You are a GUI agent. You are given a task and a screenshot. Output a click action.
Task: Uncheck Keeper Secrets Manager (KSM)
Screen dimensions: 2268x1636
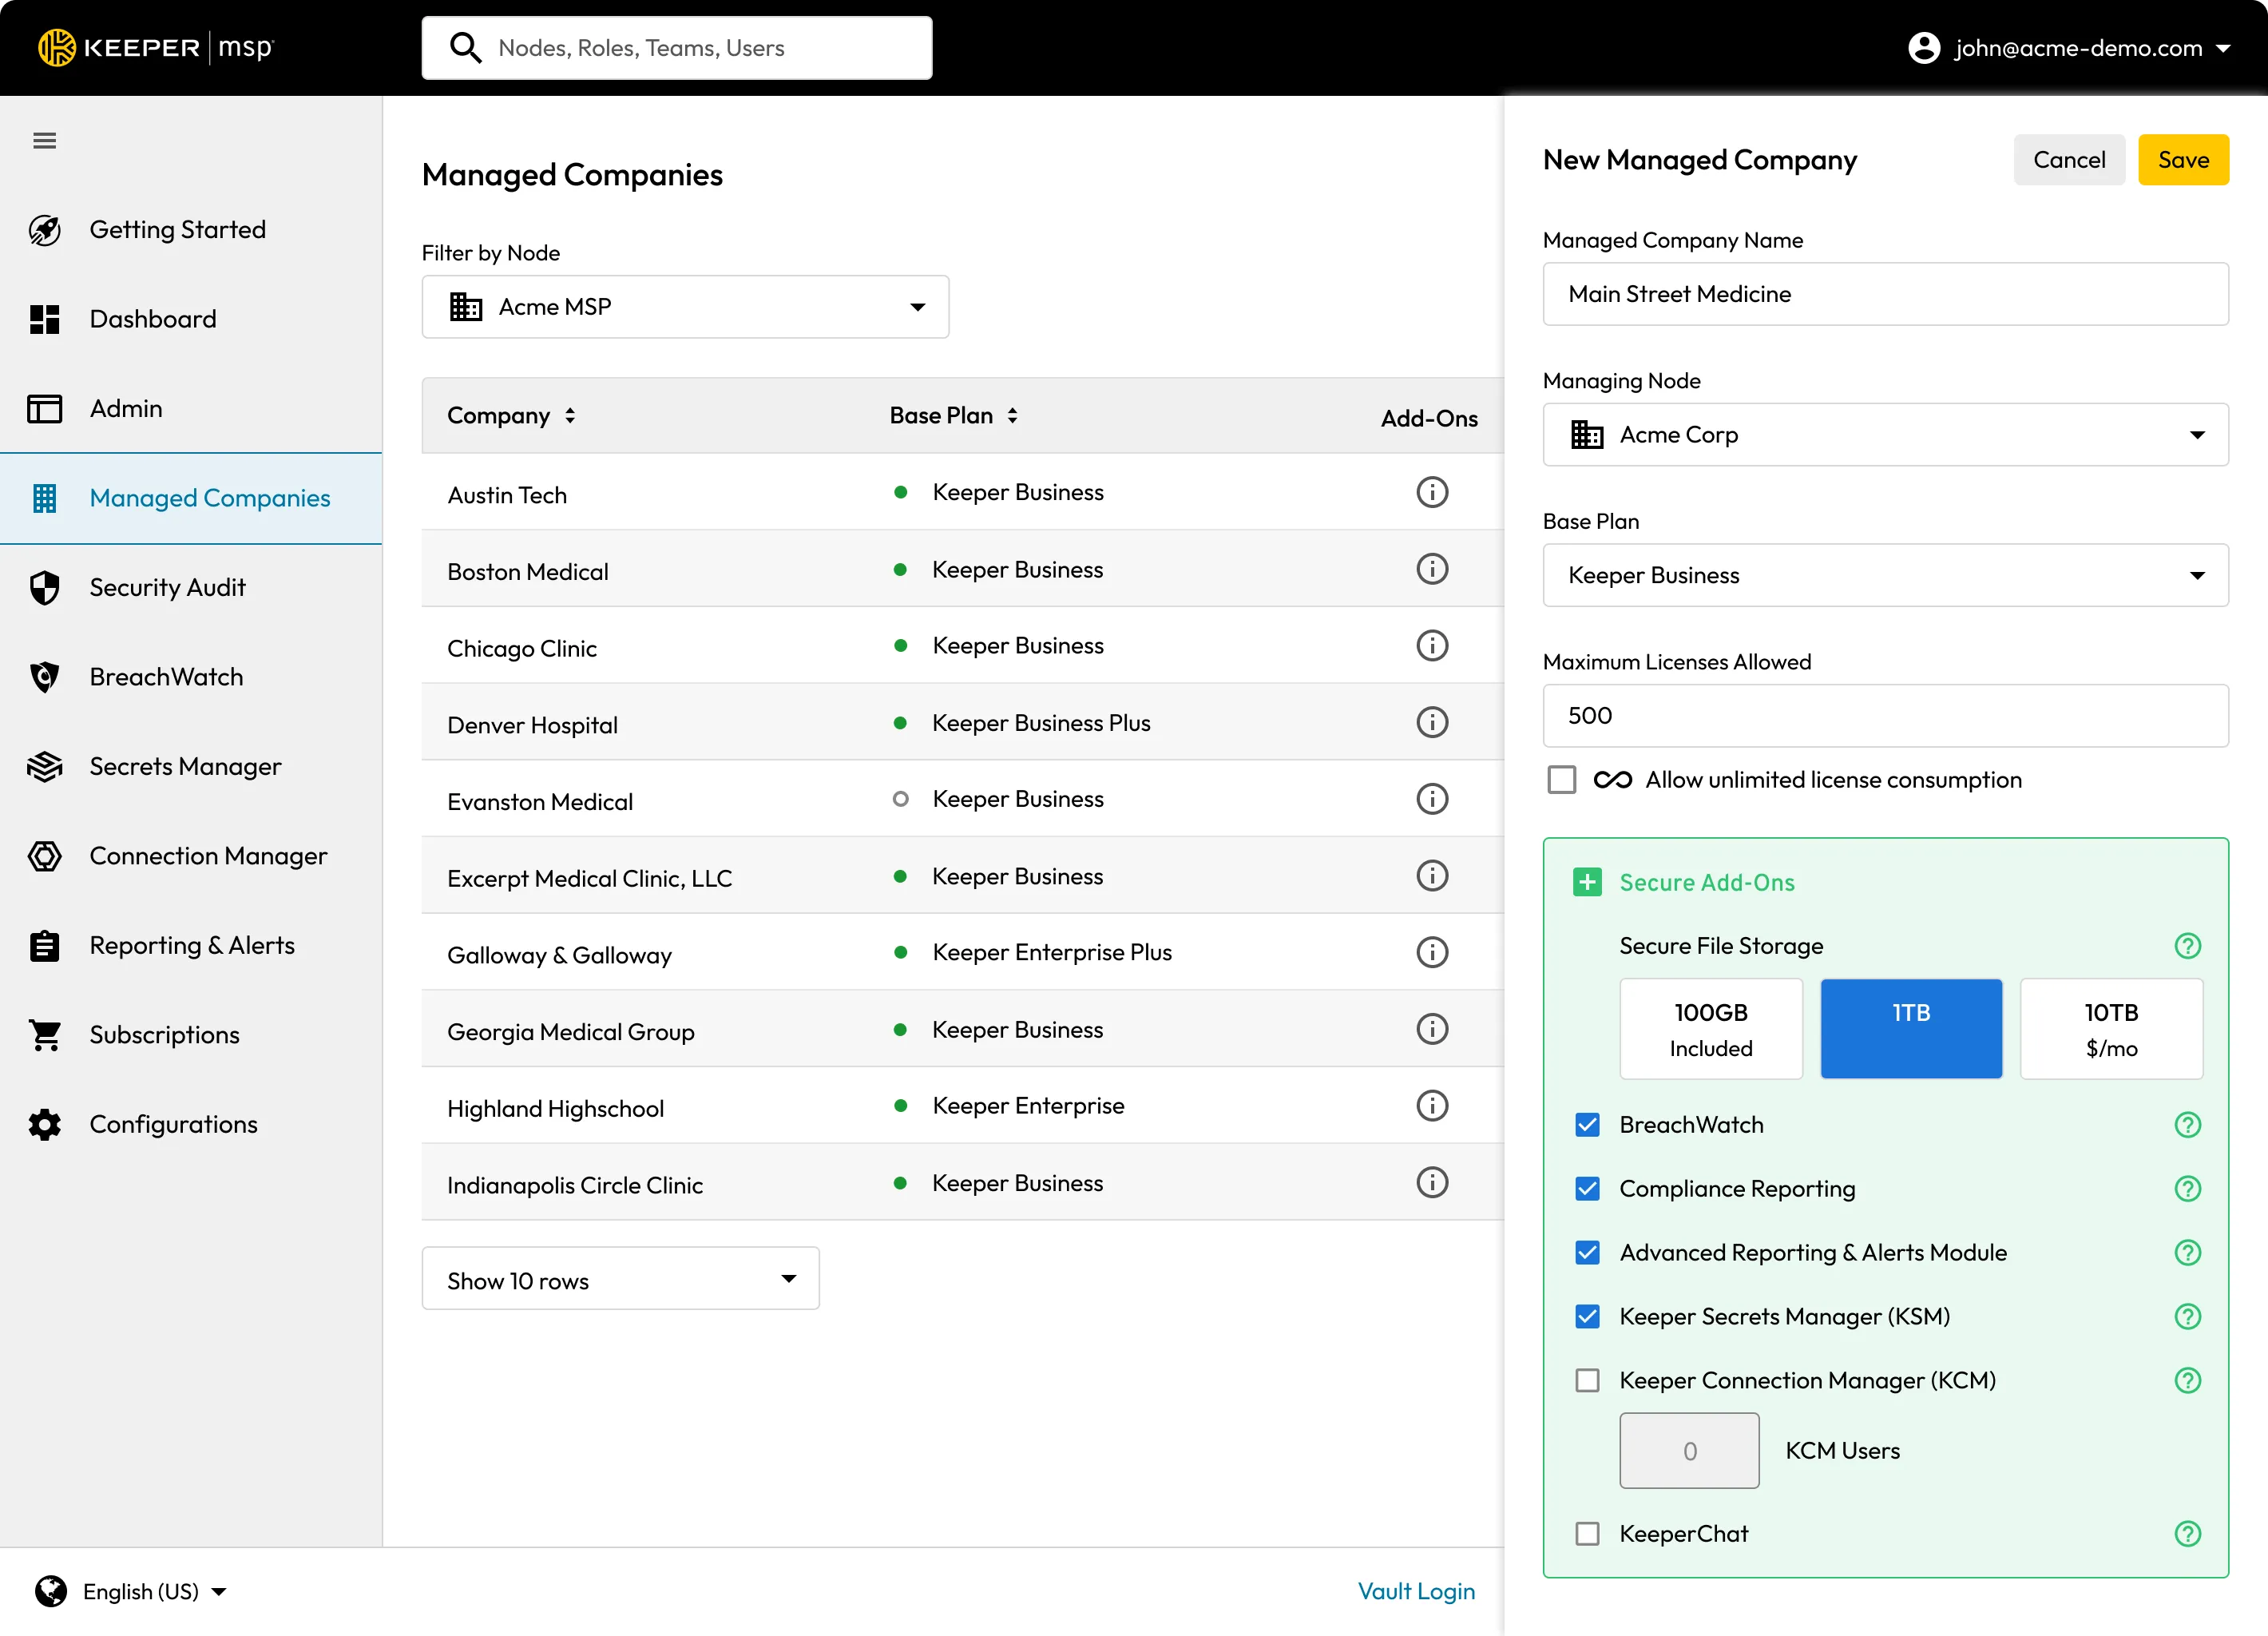click(x=1587, y=1317)
